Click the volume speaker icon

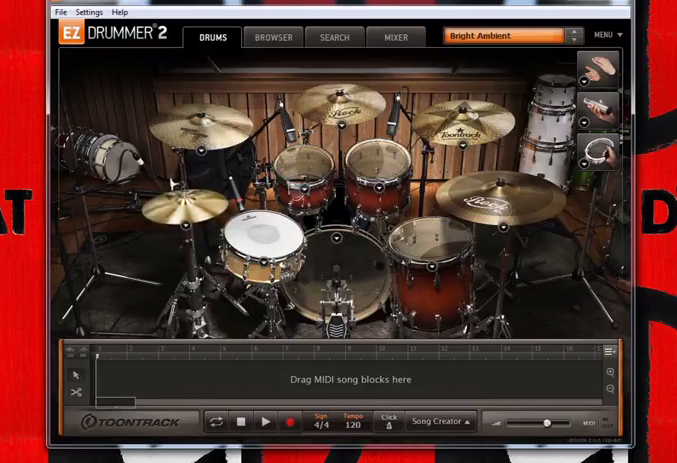pyautogui.click(x=496, y=423)
